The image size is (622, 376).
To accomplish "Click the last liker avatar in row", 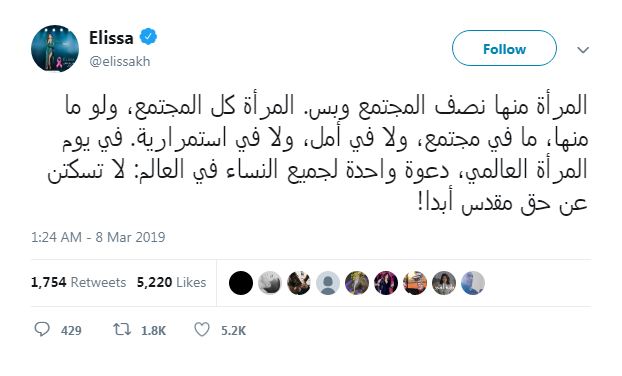I will point(473,283).
